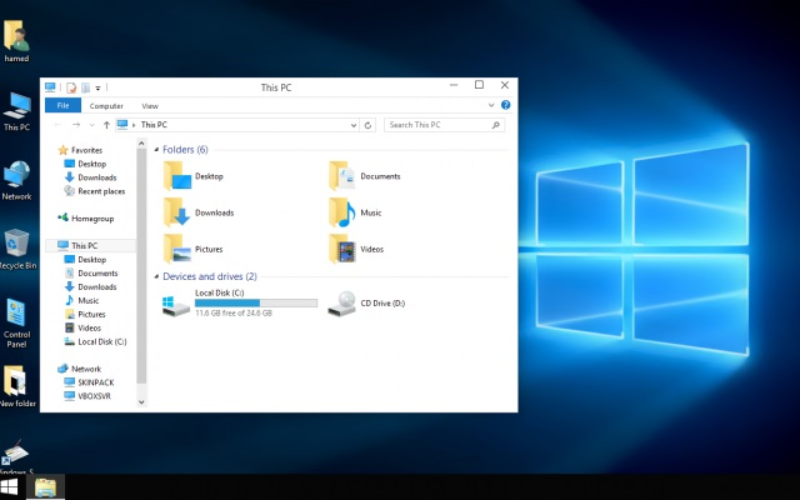
Task: Open the Customize Quick Access Toolbar dropdown
Action: click(x=98, y=88)
